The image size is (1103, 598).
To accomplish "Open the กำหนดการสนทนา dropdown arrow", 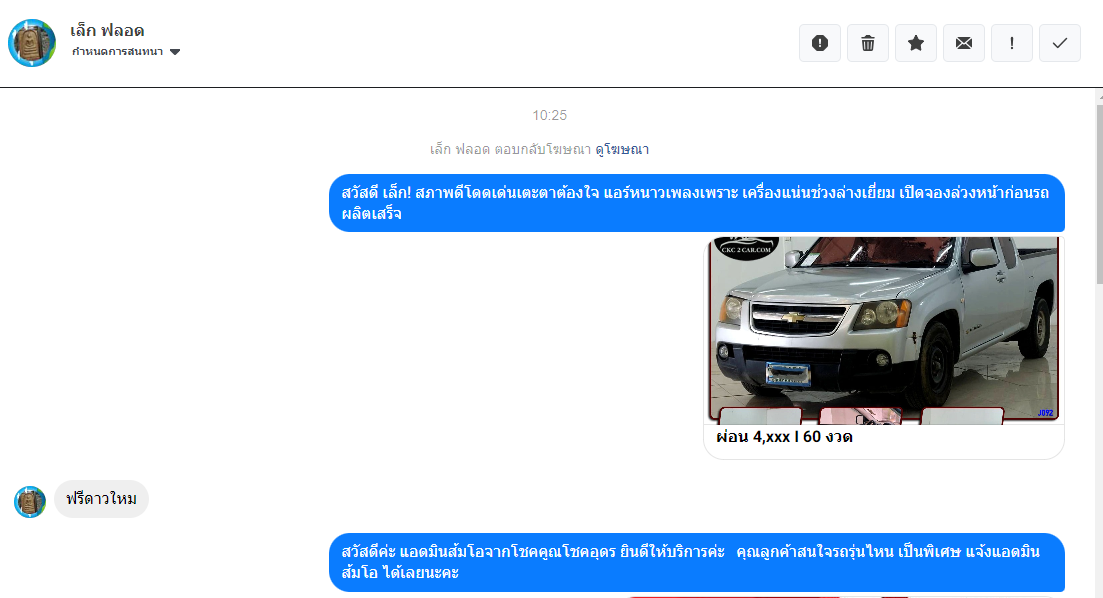I will click(175, 52).
